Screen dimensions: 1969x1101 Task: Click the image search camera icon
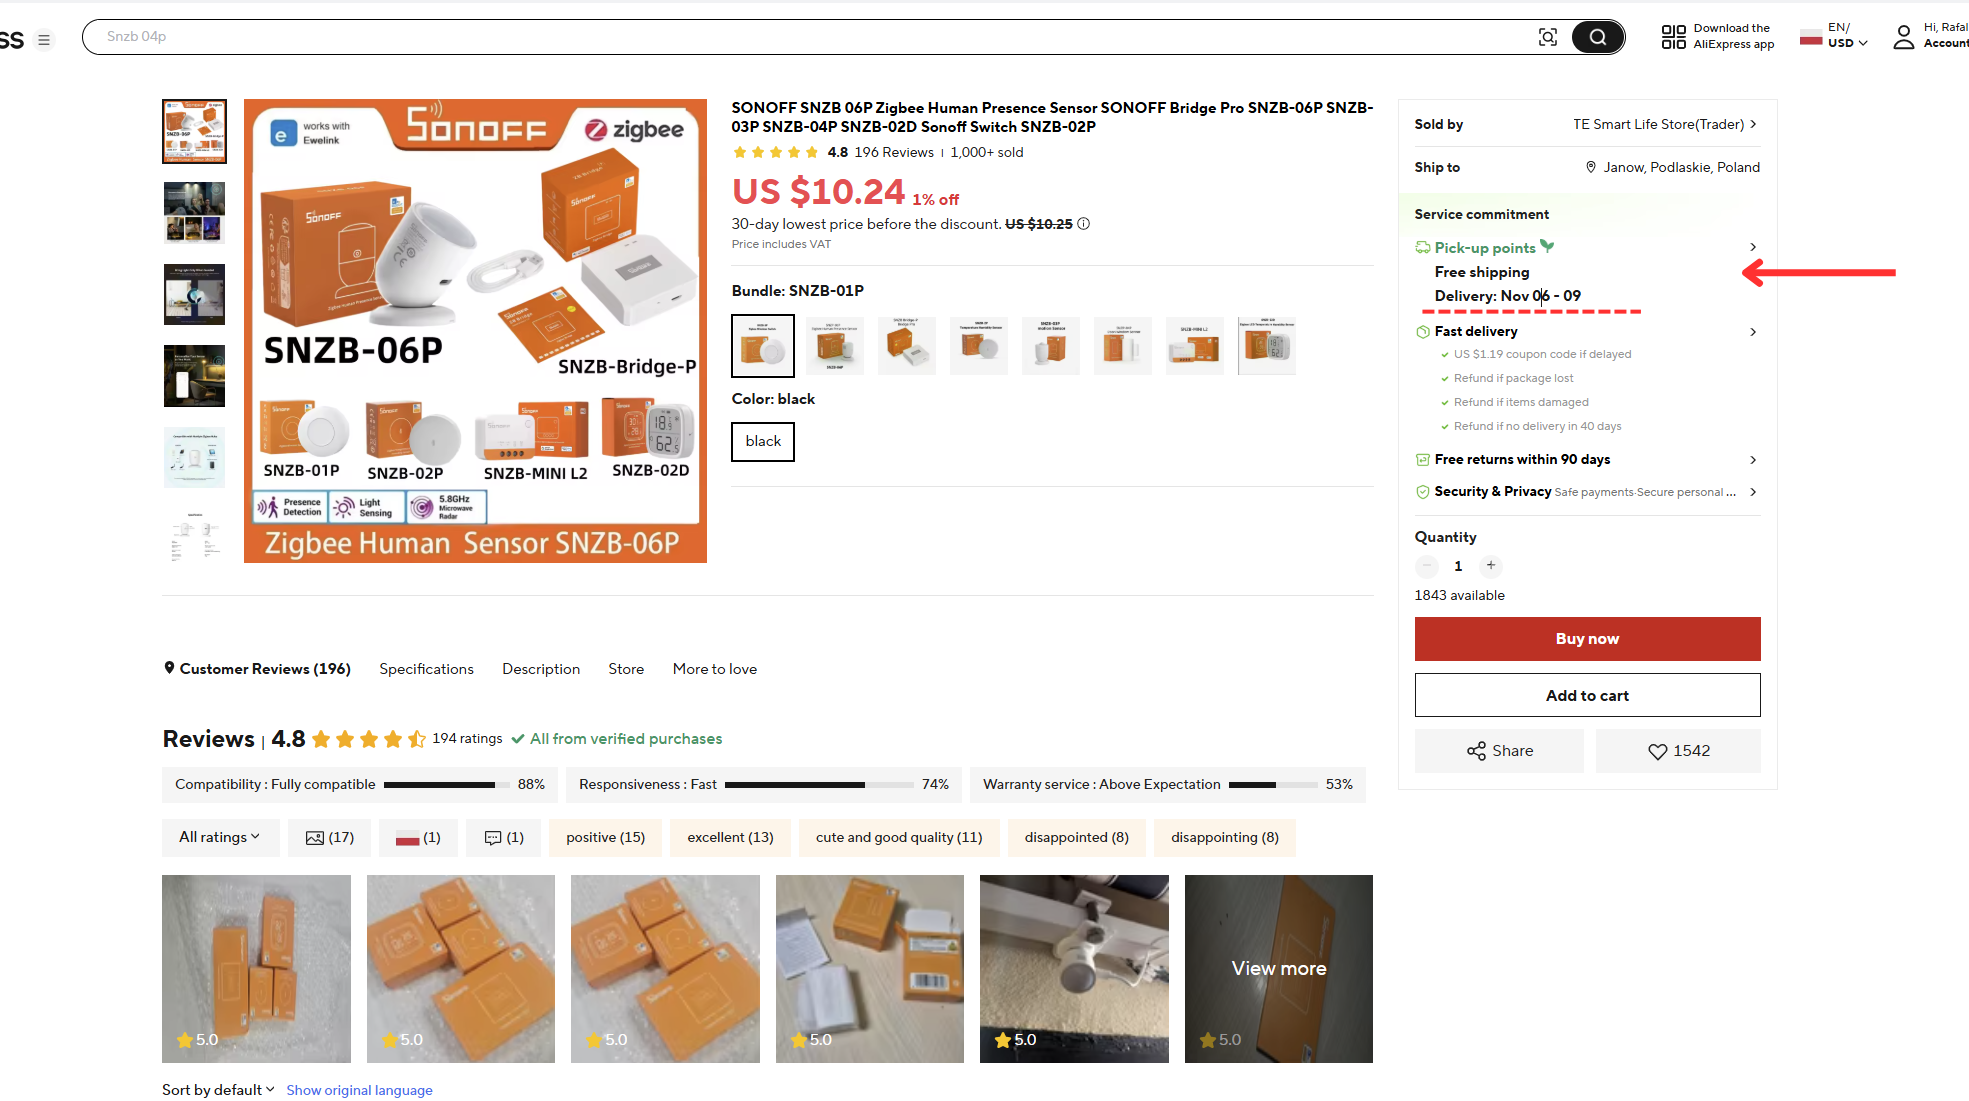coord(1547,37)
